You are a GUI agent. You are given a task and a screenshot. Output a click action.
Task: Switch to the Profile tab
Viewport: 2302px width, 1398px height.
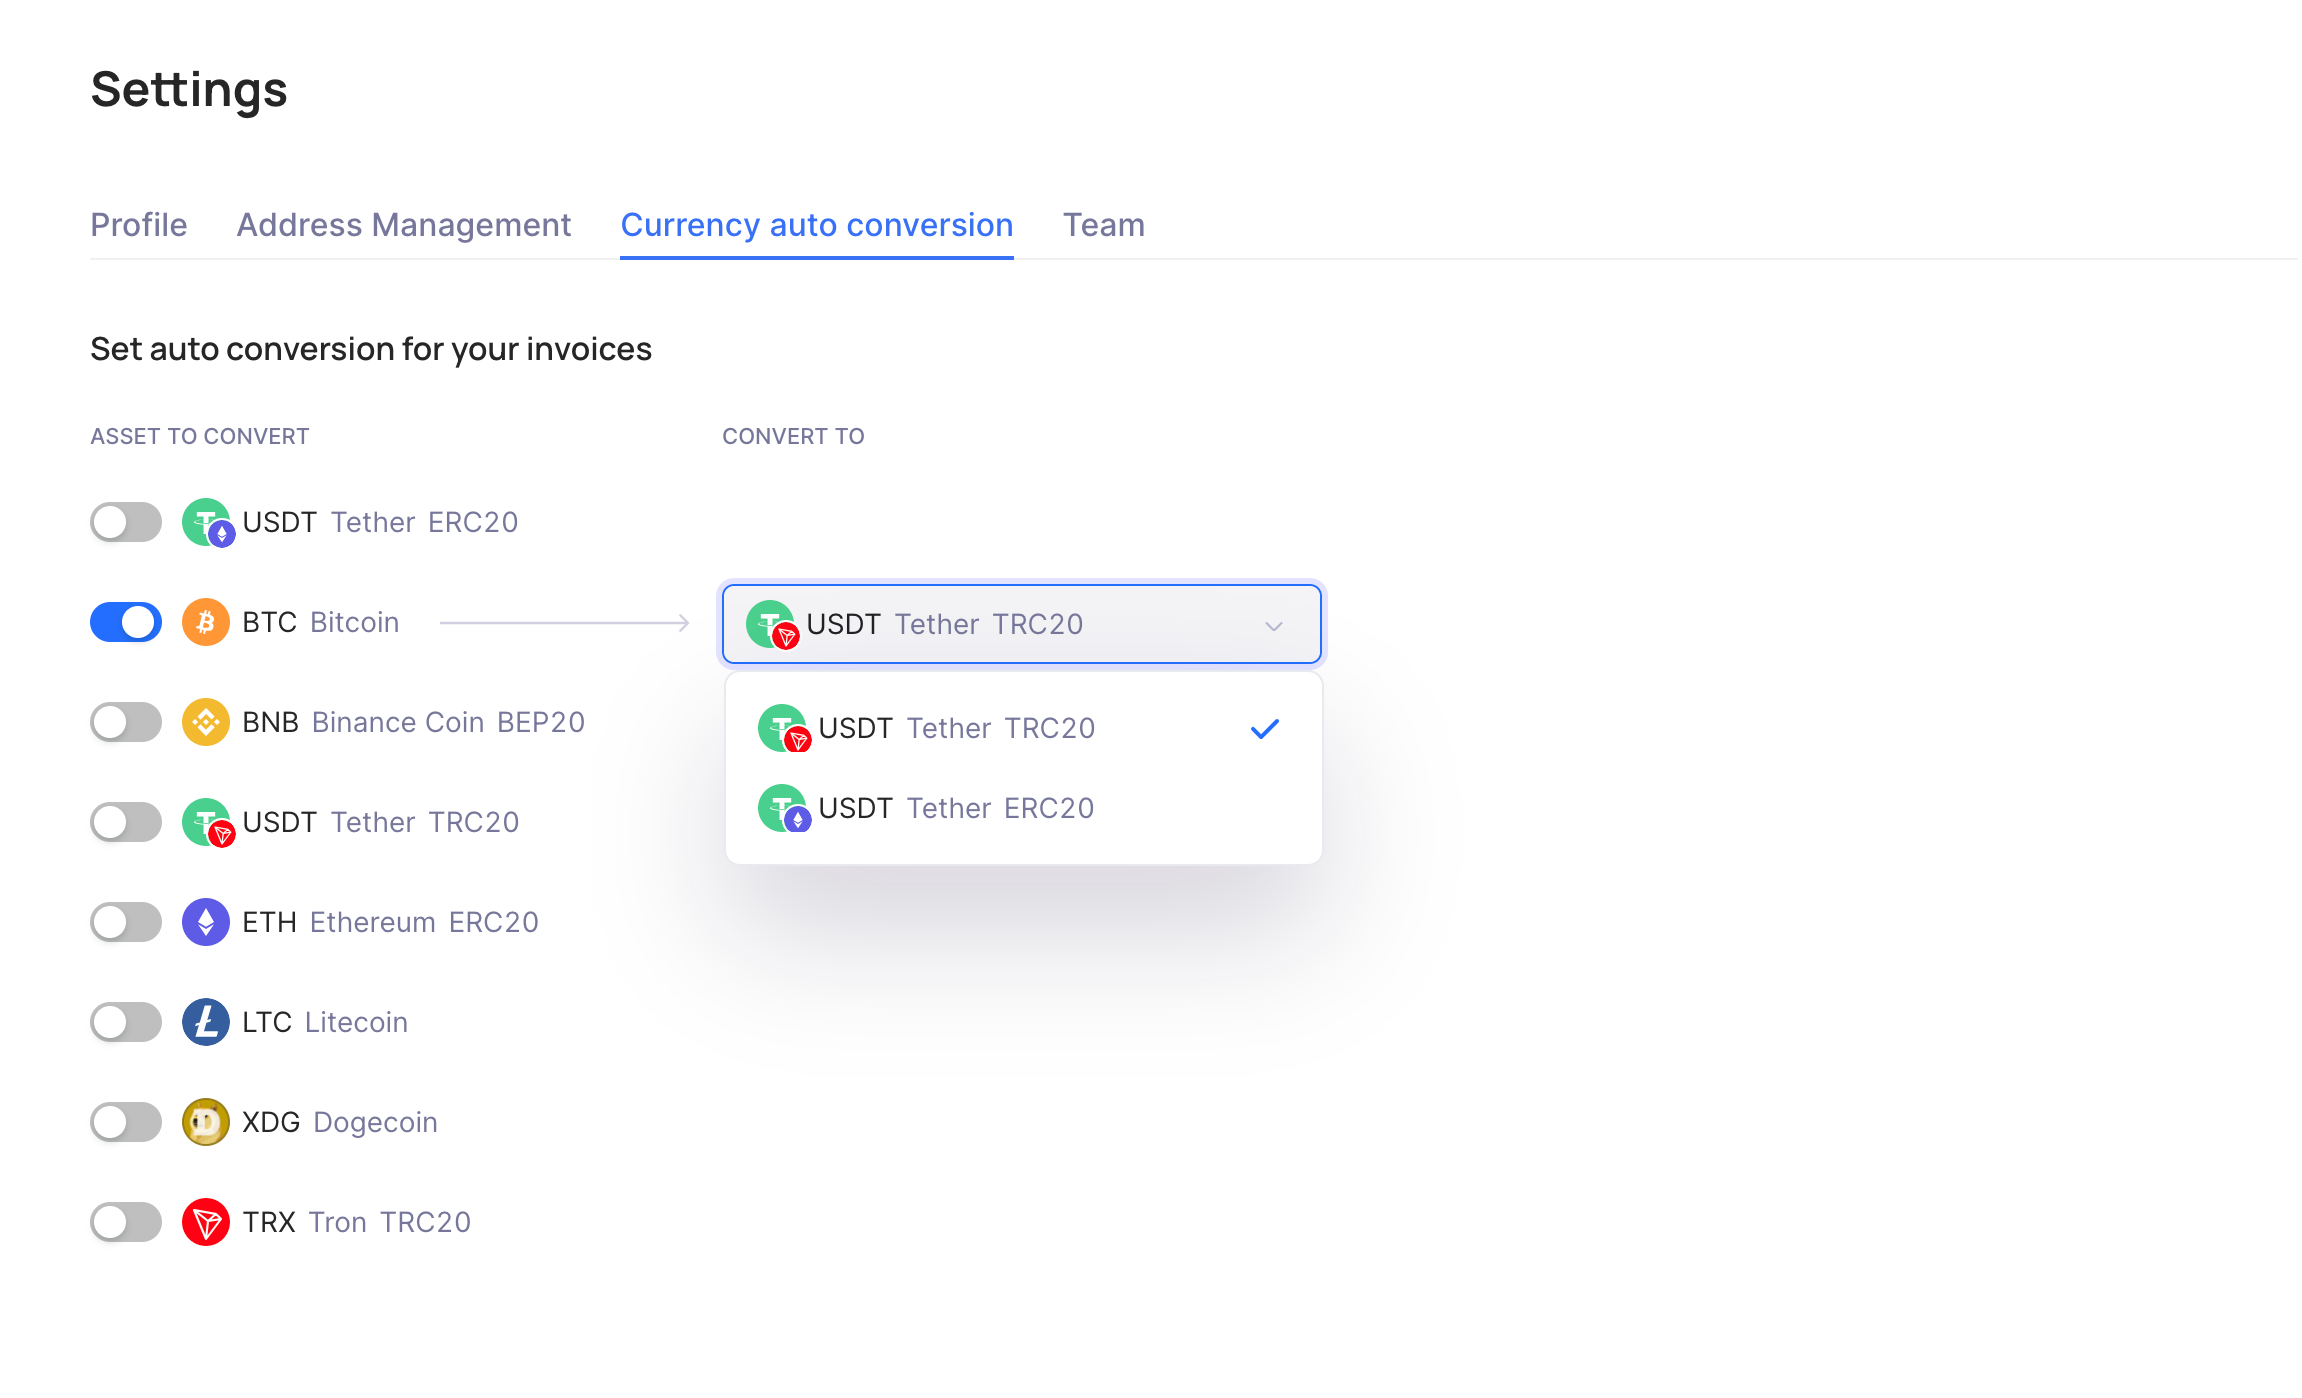[x=138, y=225]
